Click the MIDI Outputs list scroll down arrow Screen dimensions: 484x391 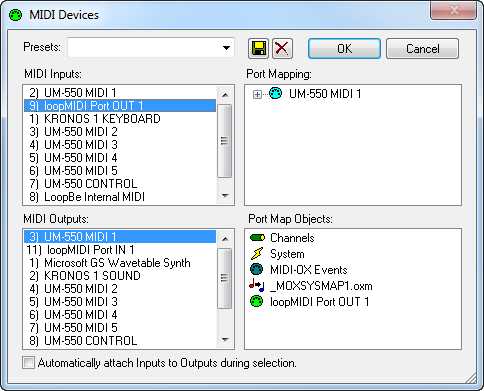[225, 339]
